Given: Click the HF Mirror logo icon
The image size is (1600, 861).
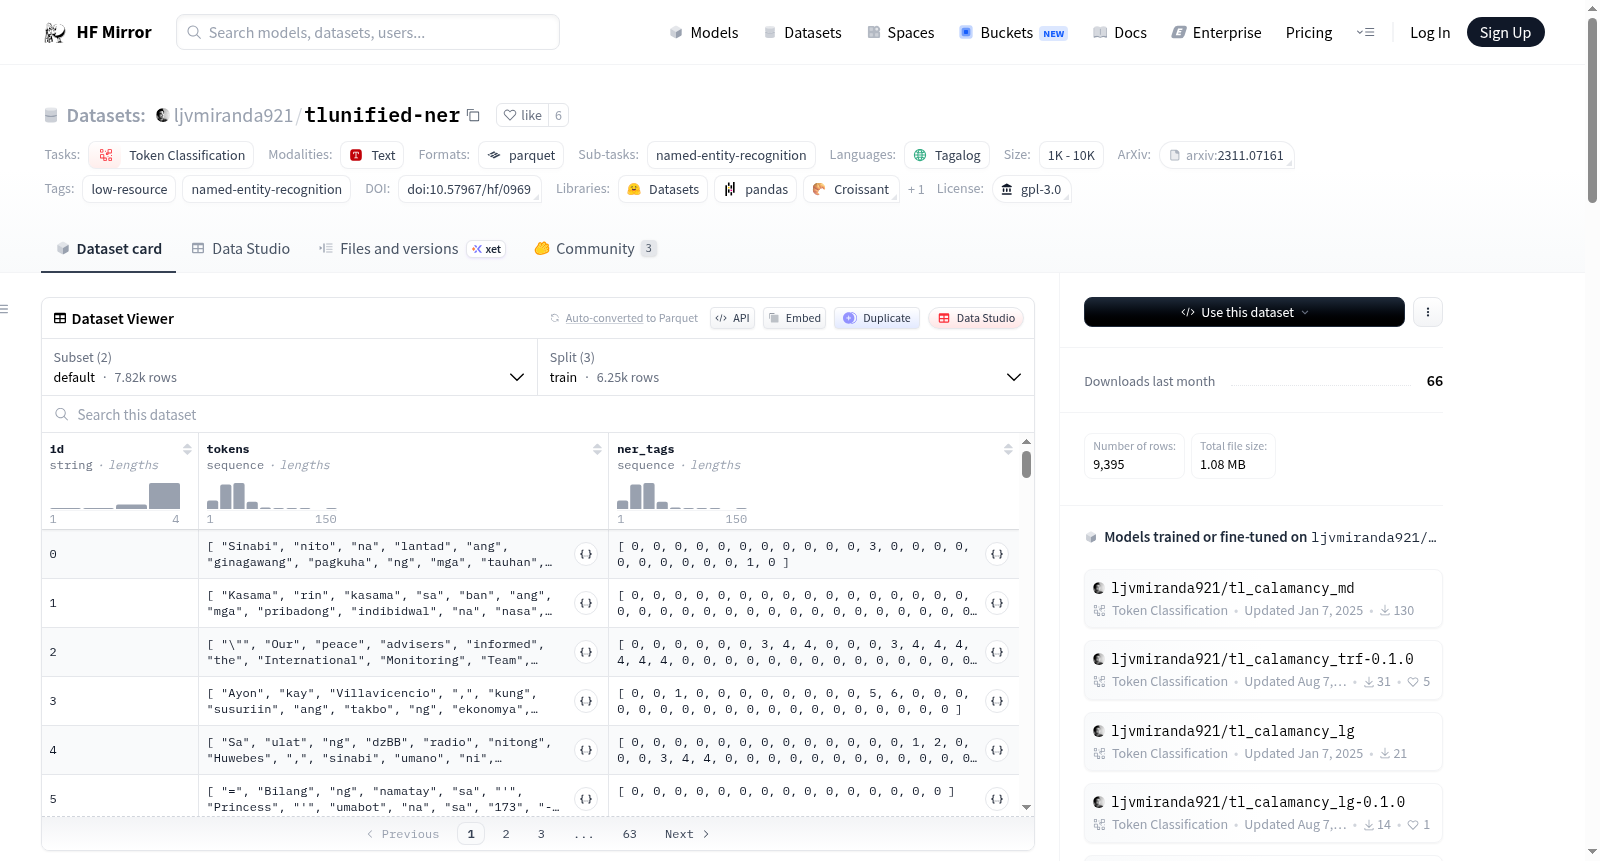Looking at the screenshot, I should (x=55, y=33).
